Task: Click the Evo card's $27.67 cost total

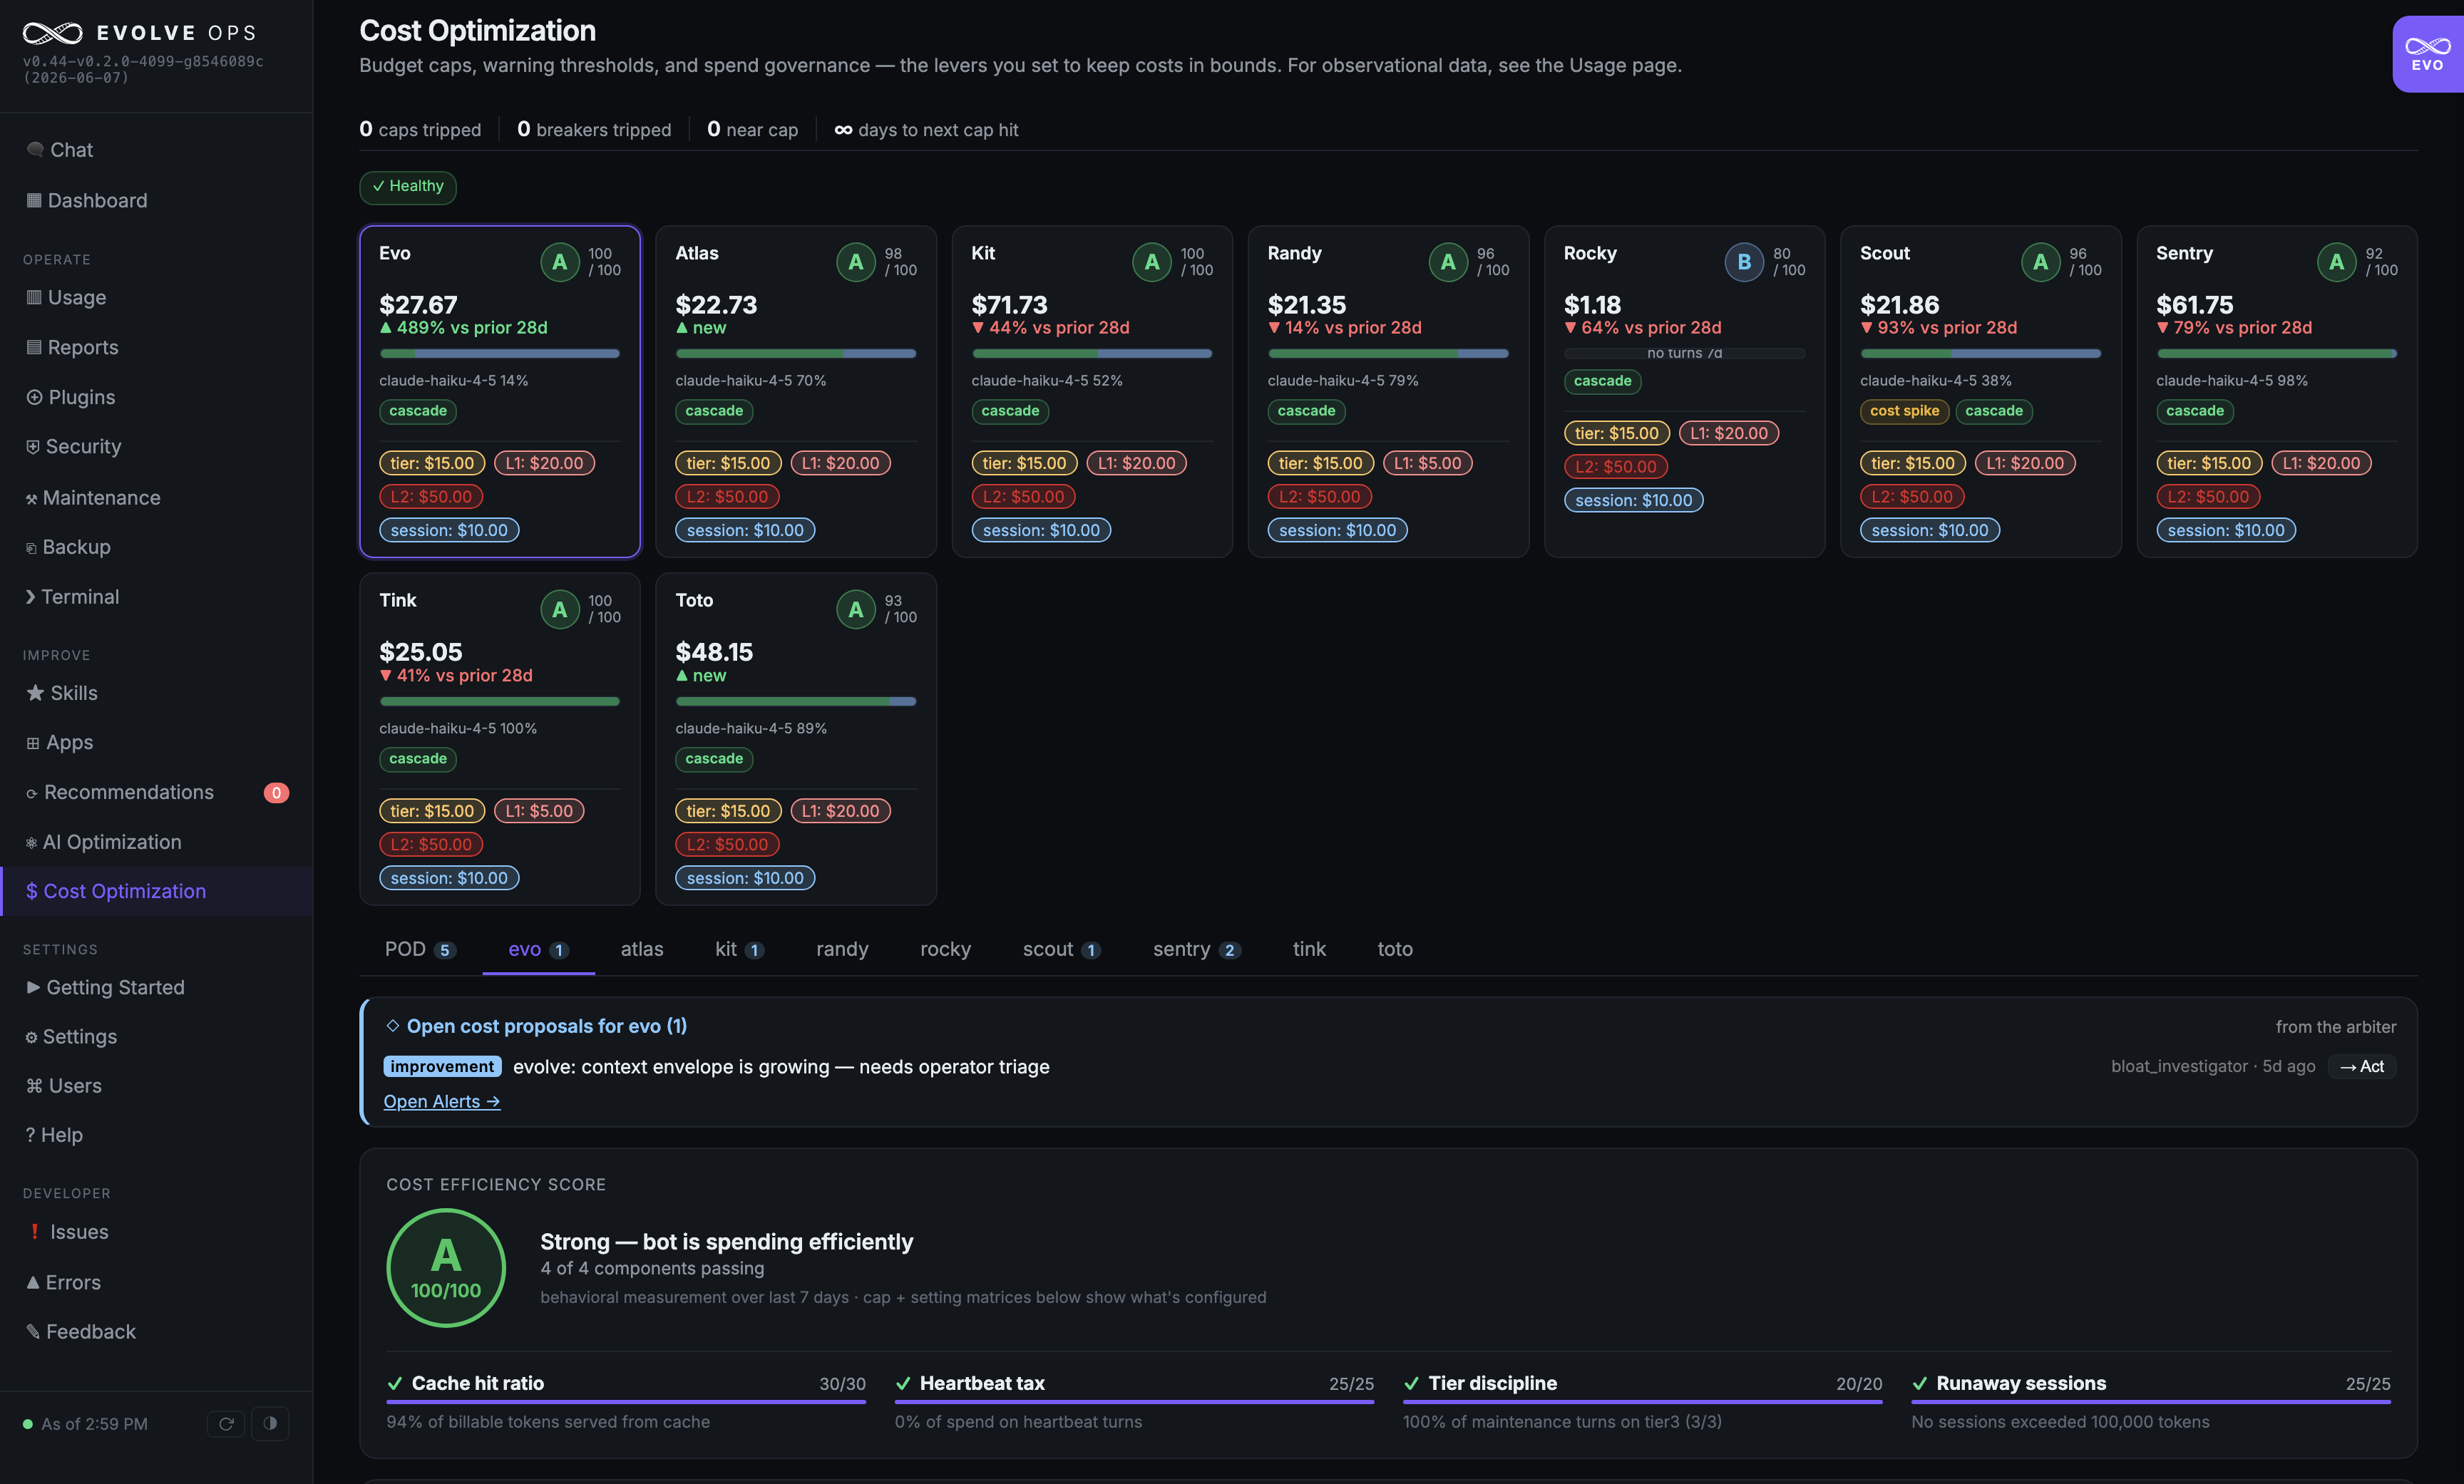Action: tap(418, 305)
